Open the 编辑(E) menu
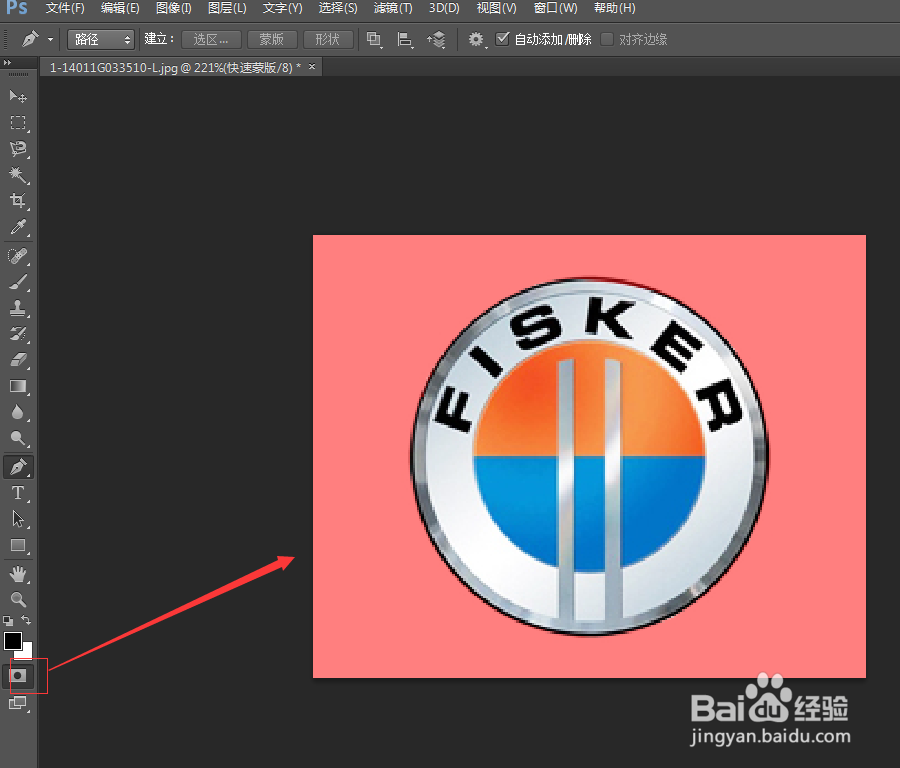This screenshot has width=900, height=768. coord(120,8)
